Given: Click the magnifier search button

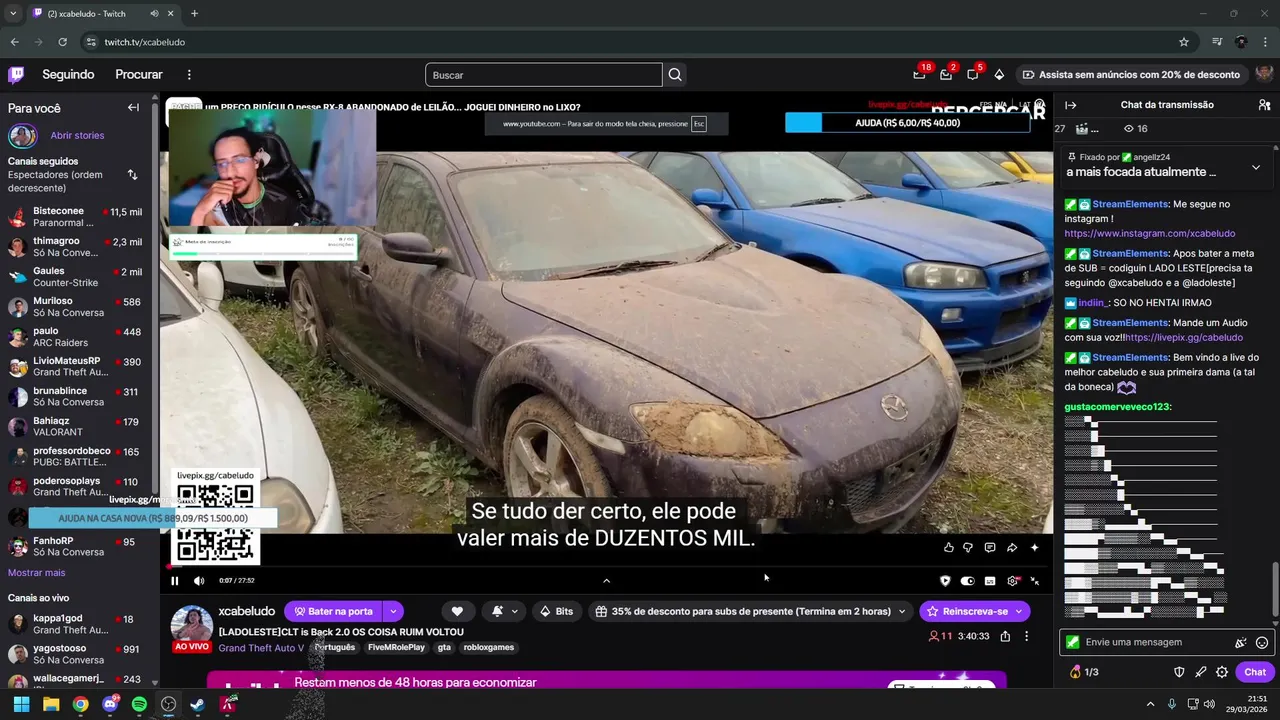Looking at the screenshot, I should (675, 75).
